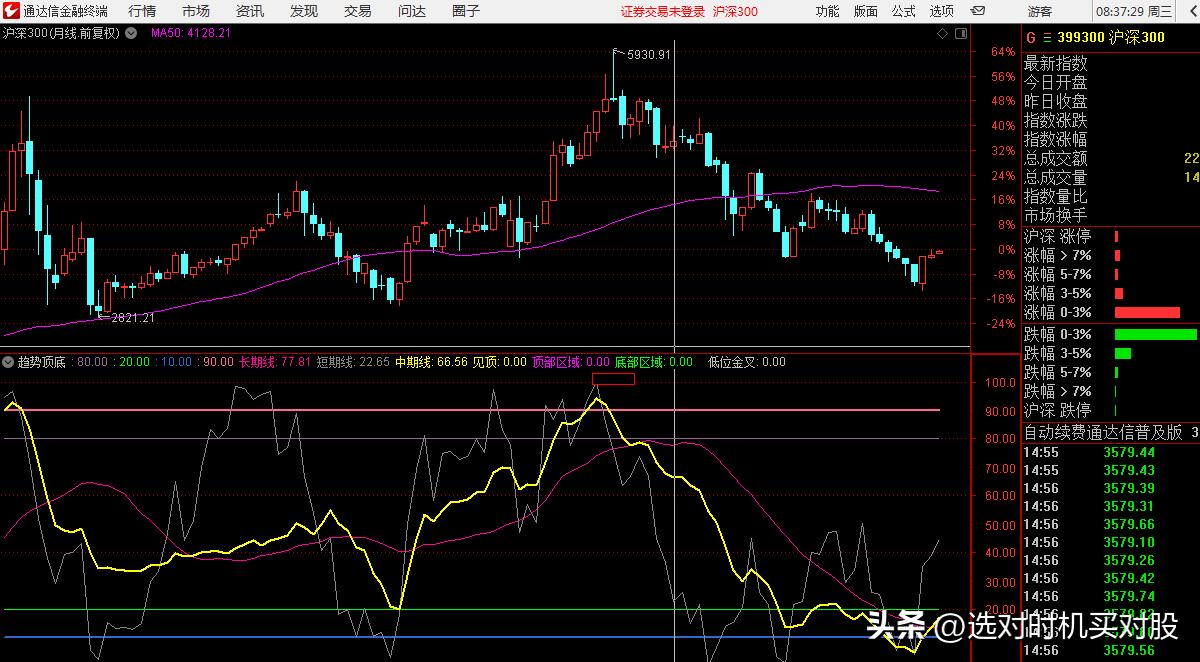The width and height of the screenshot is (1200, 662).
Task: Open the 市场 menu
Action: point(196,11)
